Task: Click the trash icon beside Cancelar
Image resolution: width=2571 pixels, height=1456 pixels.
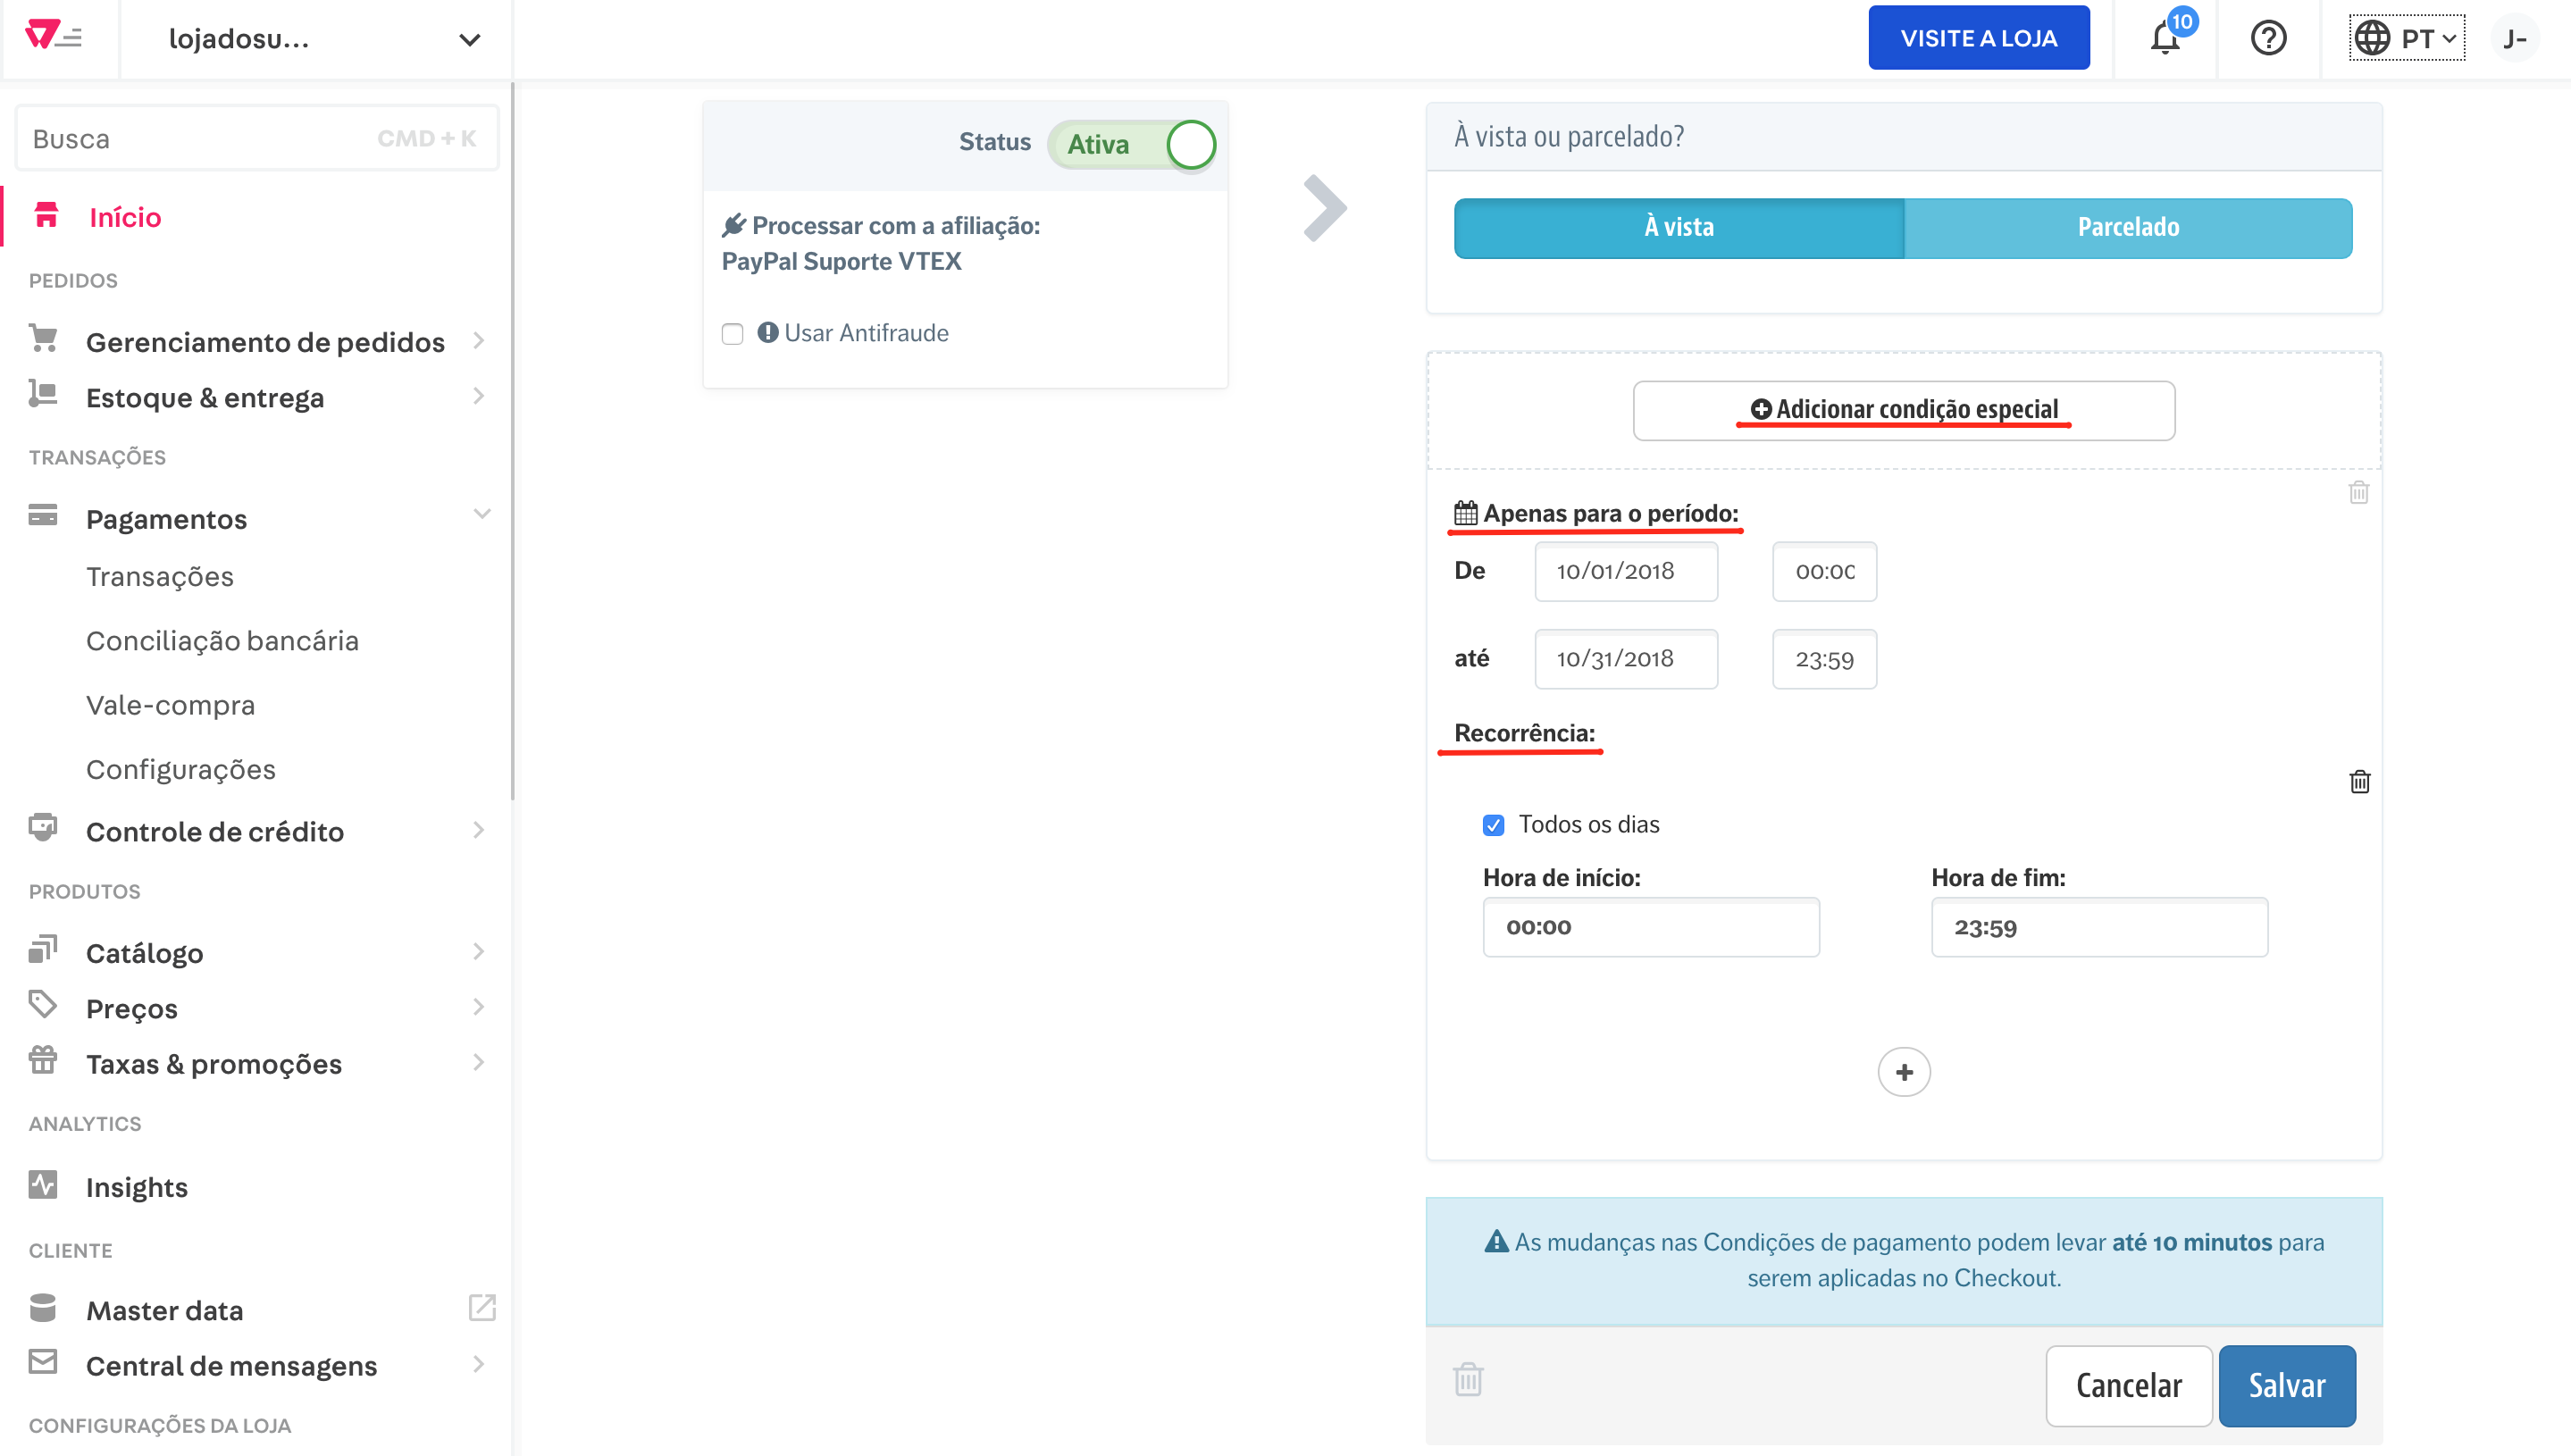Action: coord(1468,1380)
